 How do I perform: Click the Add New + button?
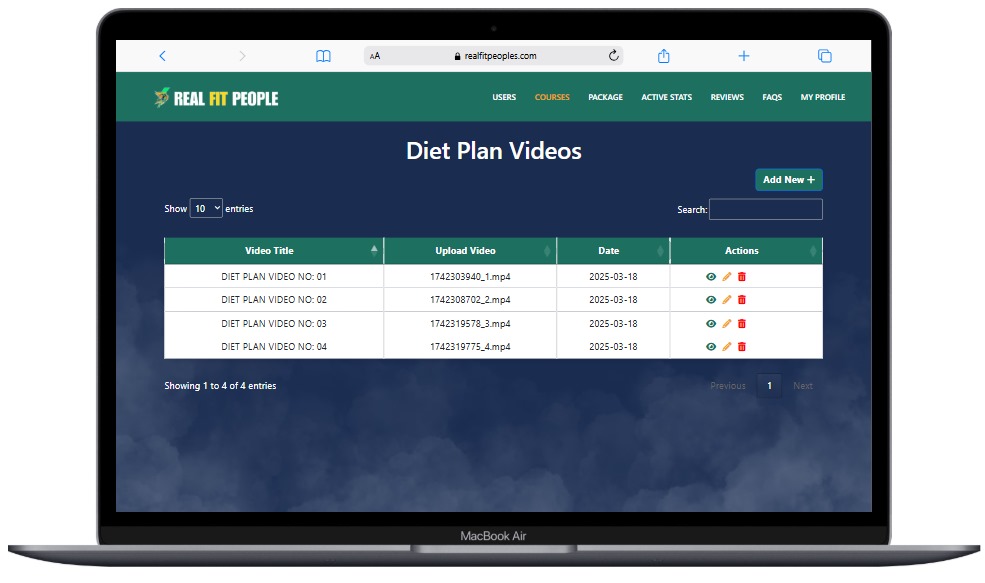pyautogui.click(x=788, y=180)
